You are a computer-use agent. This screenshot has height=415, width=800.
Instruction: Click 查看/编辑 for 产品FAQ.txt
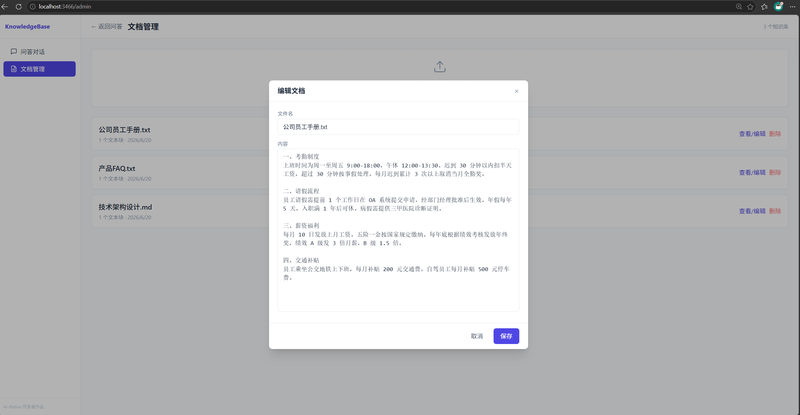pos(752,173)
